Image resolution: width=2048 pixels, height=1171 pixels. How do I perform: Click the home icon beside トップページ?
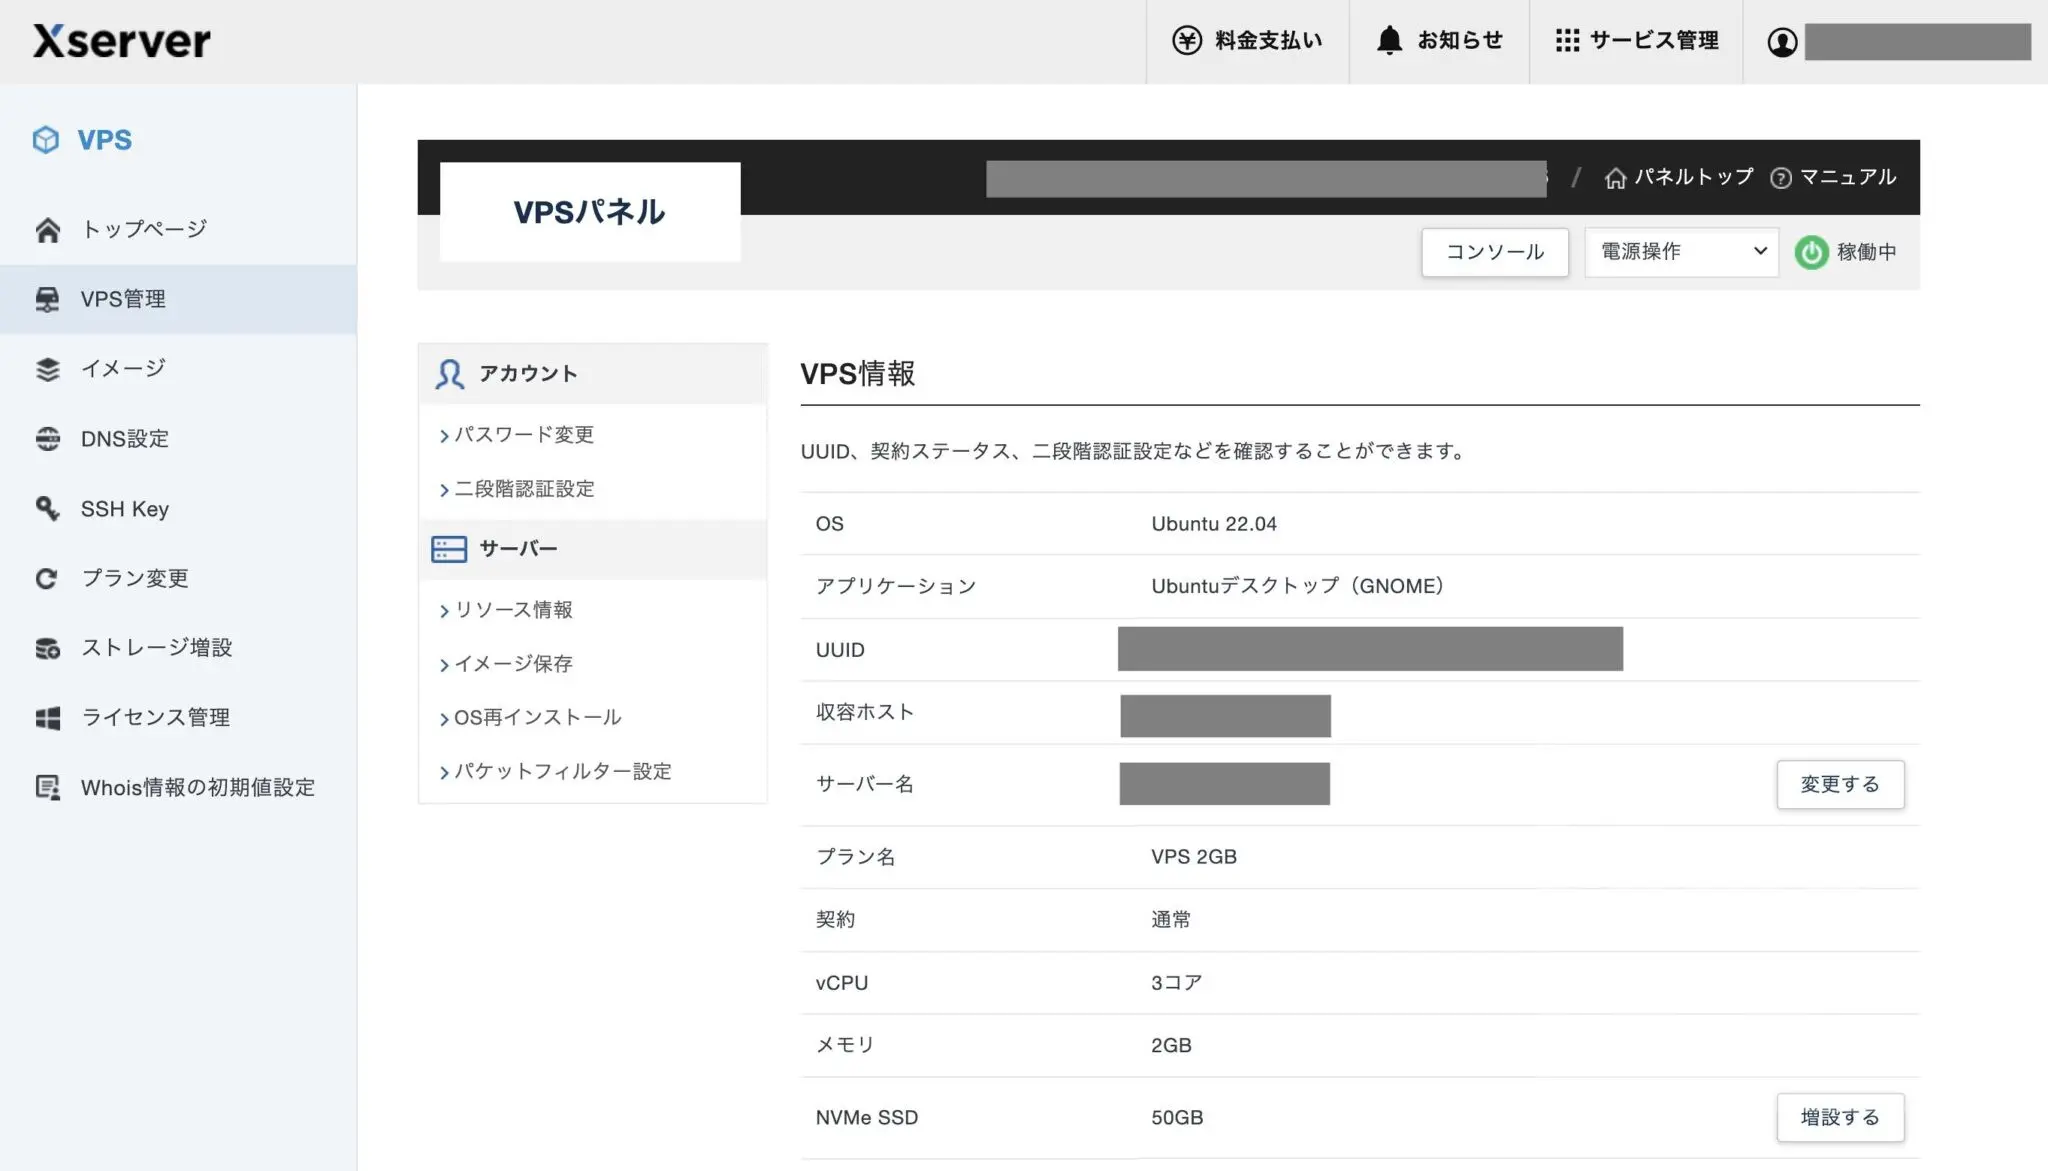47,230
